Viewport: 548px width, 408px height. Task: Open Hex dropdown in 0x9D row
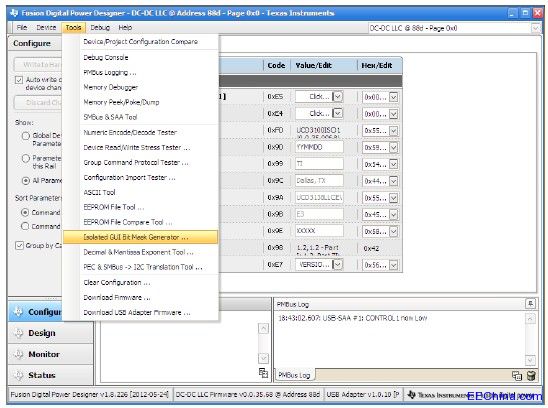pyautogui.click(x=394, y=148)
